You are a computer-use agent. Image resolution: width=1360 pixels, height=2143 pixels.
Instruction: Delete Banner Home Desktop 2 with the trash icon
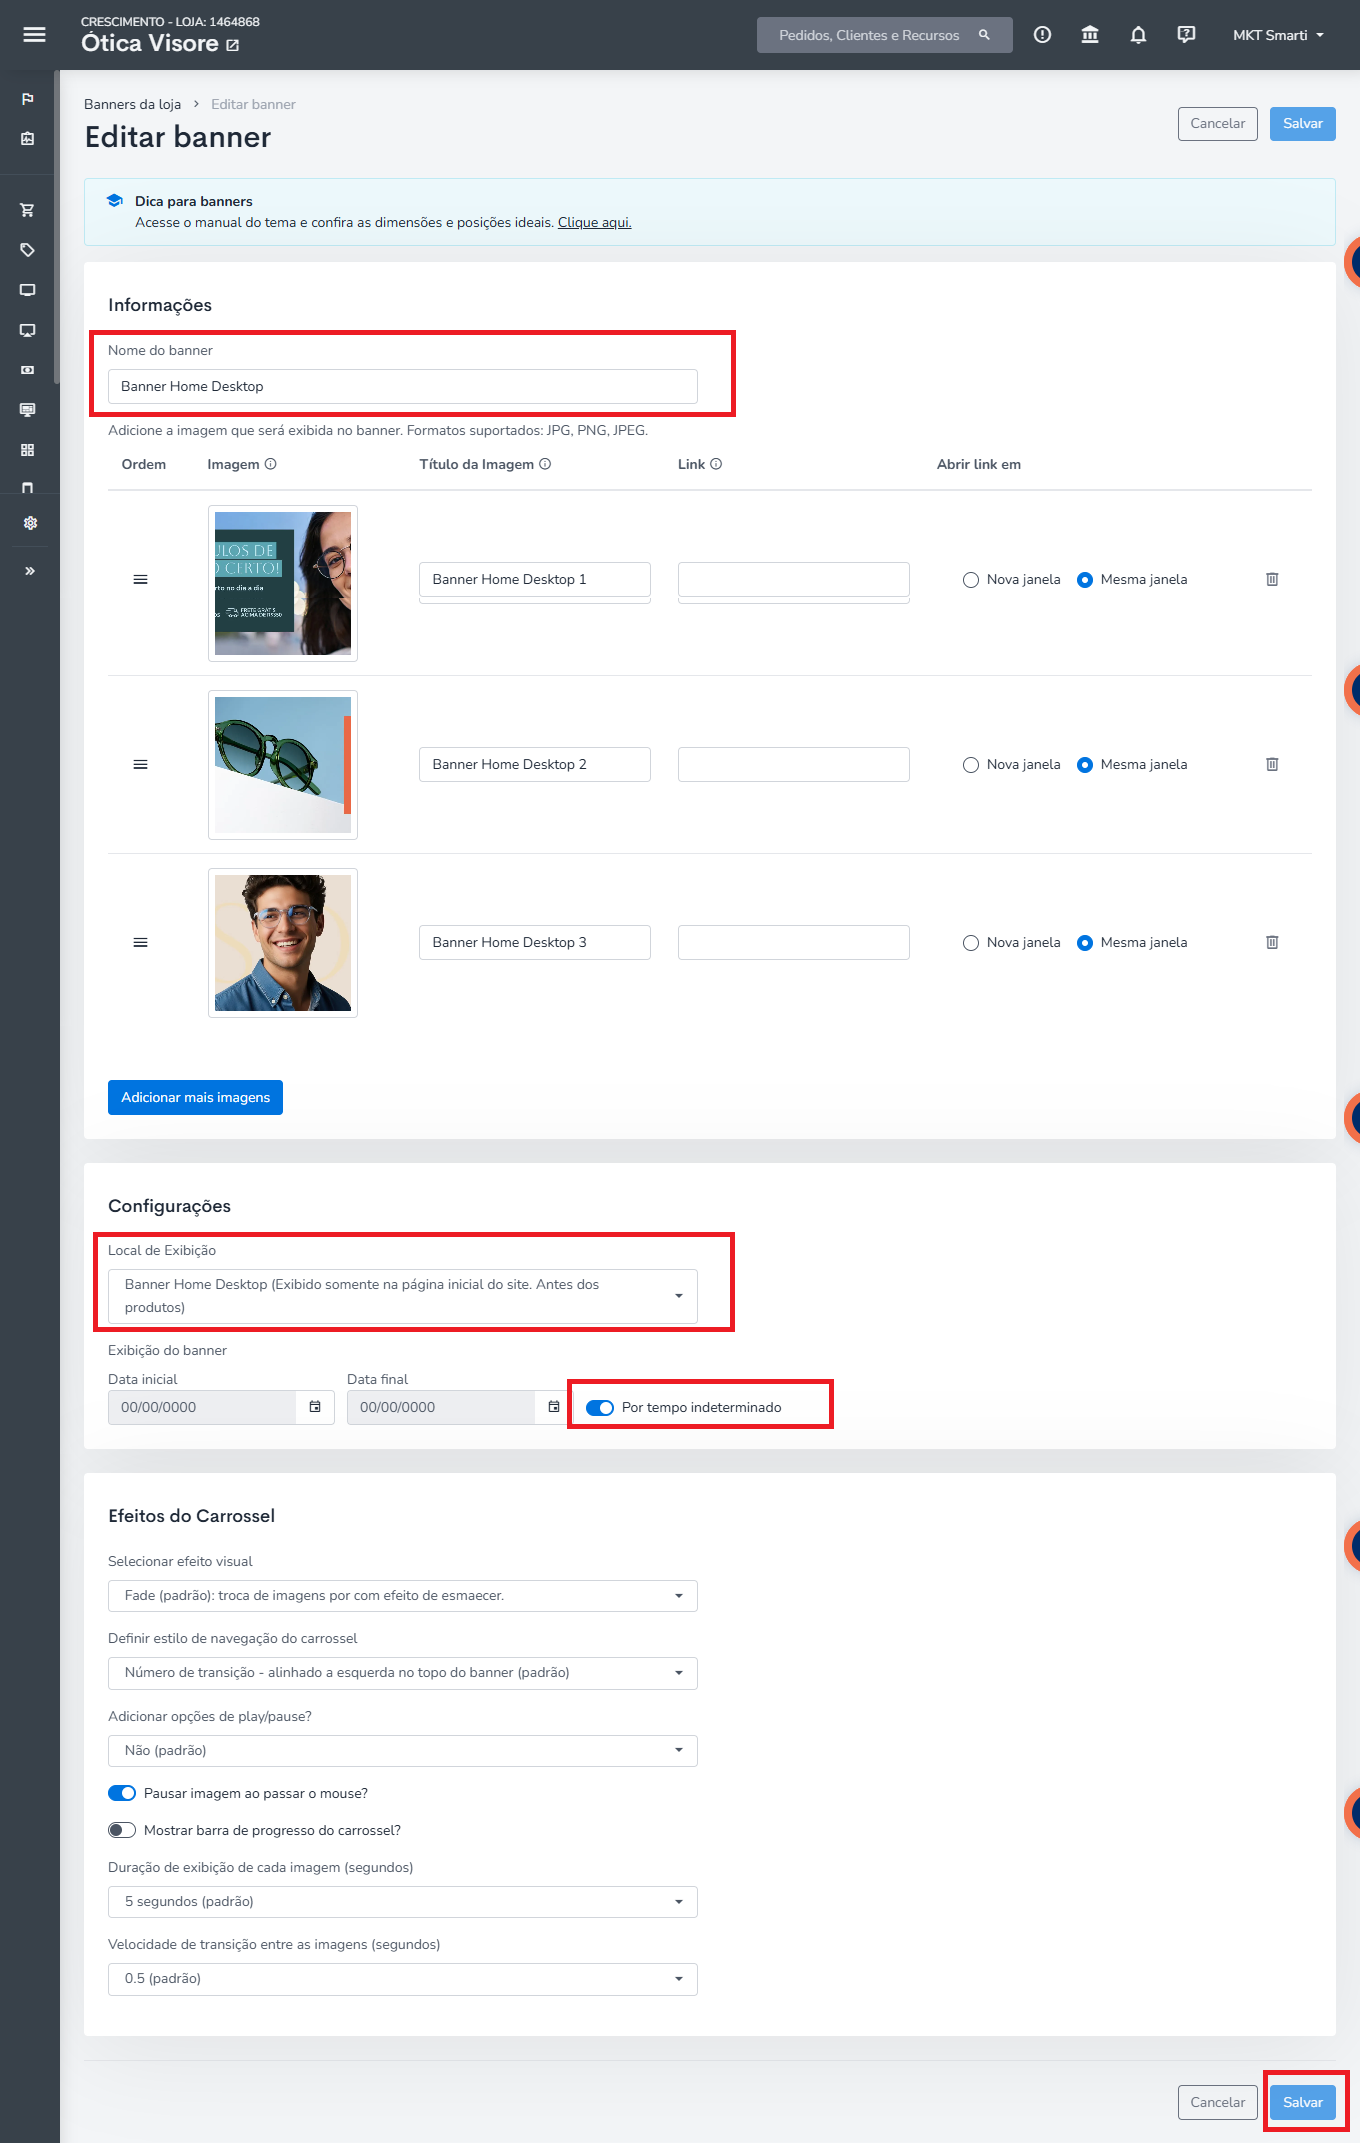point(1272,764)
